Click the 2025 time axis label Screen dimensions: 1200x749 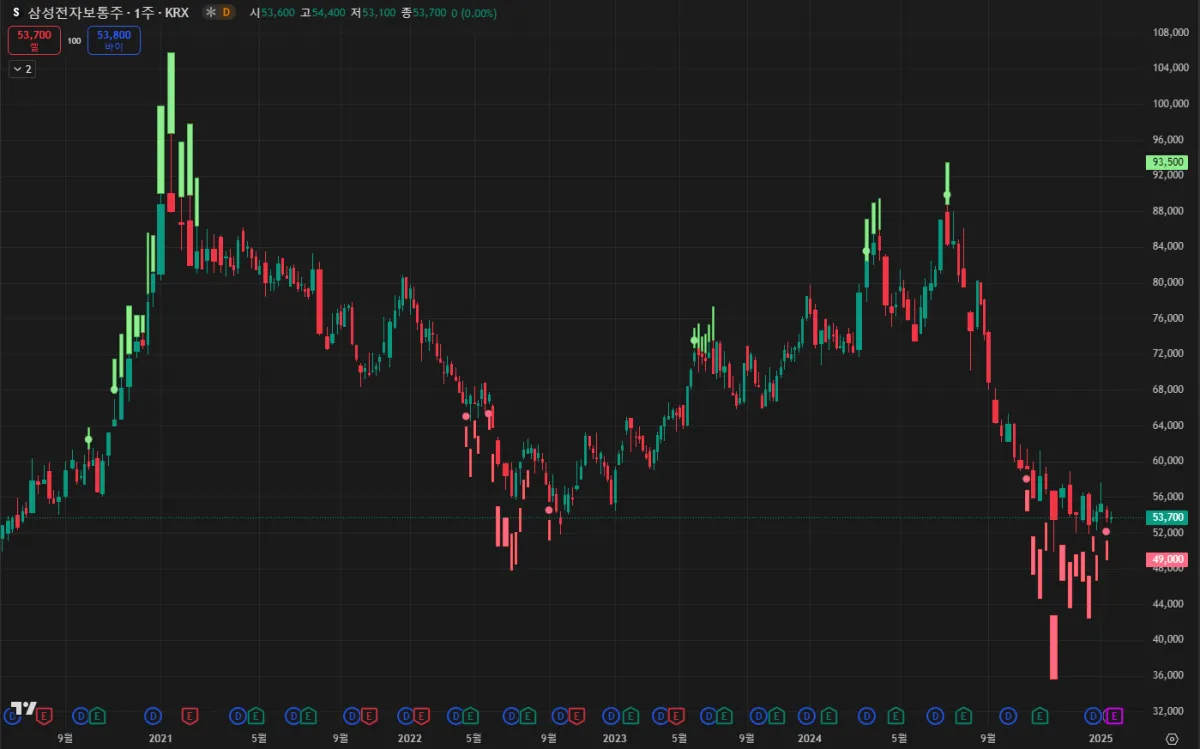1100,738
